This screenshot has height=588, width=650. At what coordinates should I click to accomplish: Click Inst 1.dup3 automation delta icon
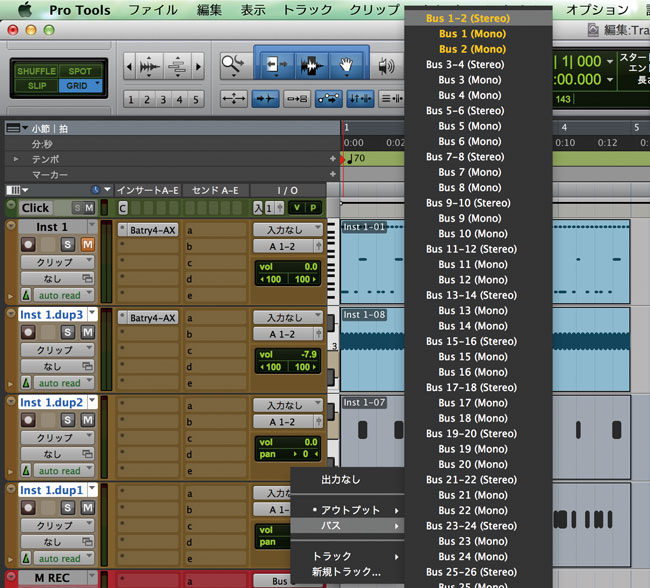click(26, 383)
